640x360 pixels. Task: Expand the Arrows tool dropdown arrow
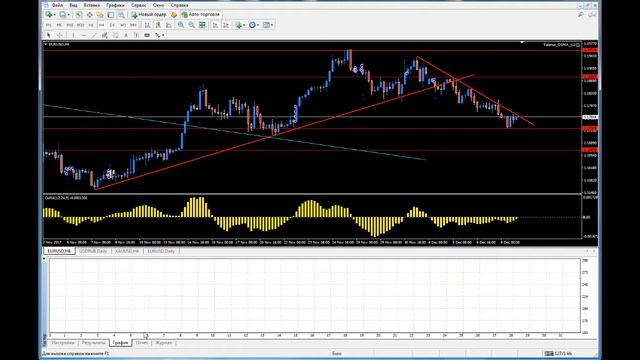coord(163,35)
